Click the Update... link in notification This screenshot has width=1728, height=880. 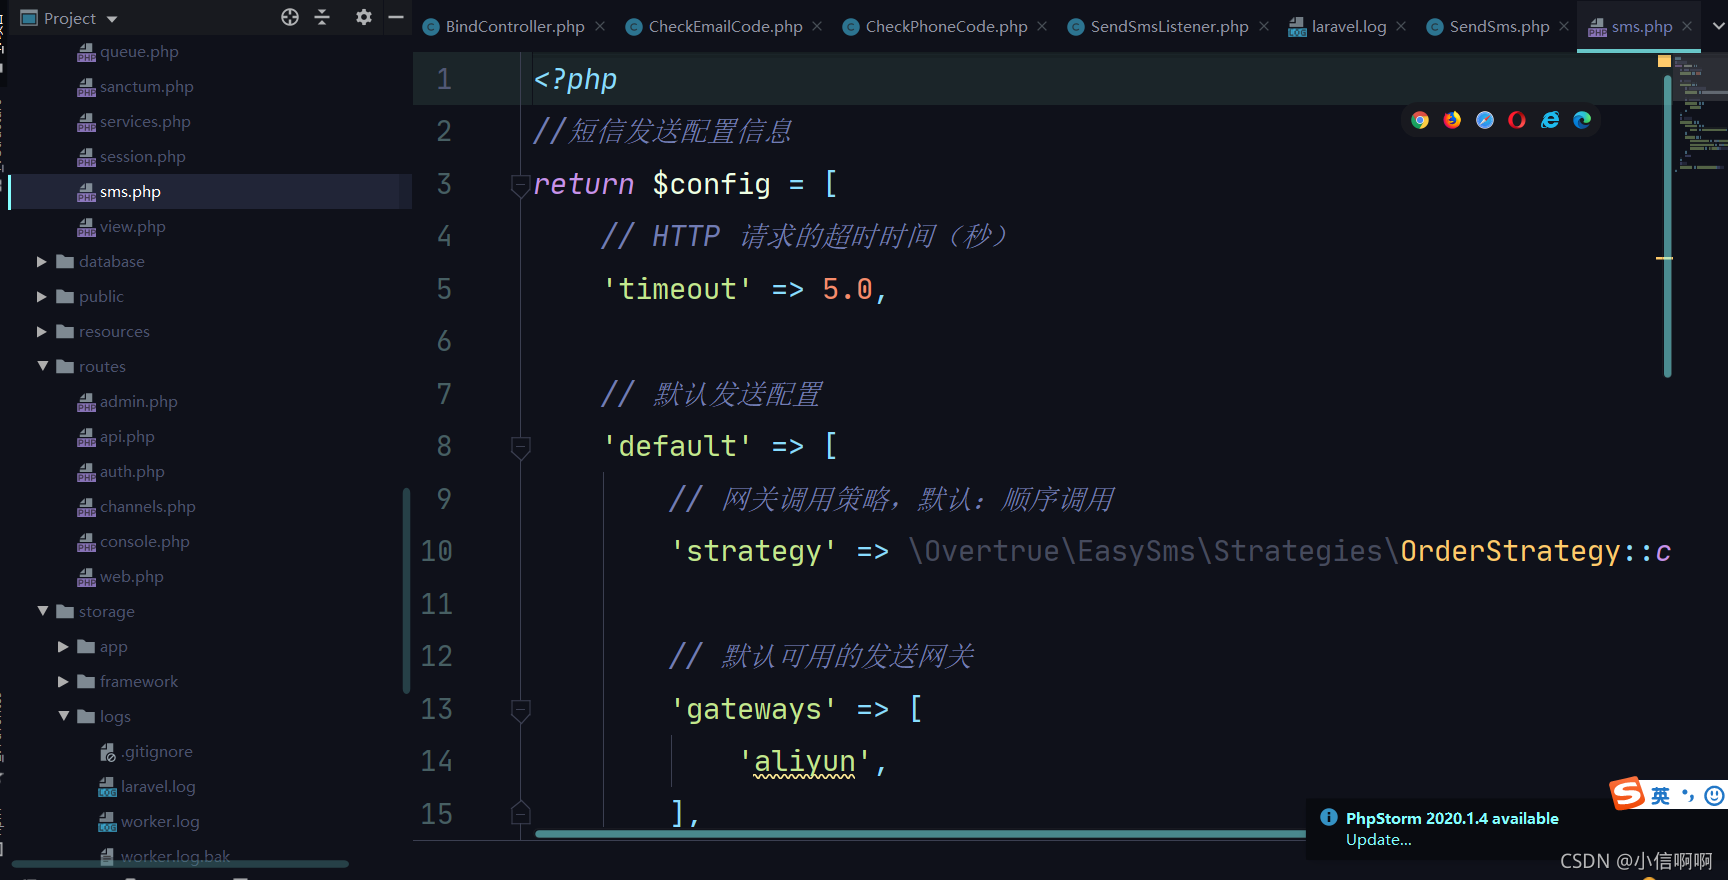coord(1378,840)
